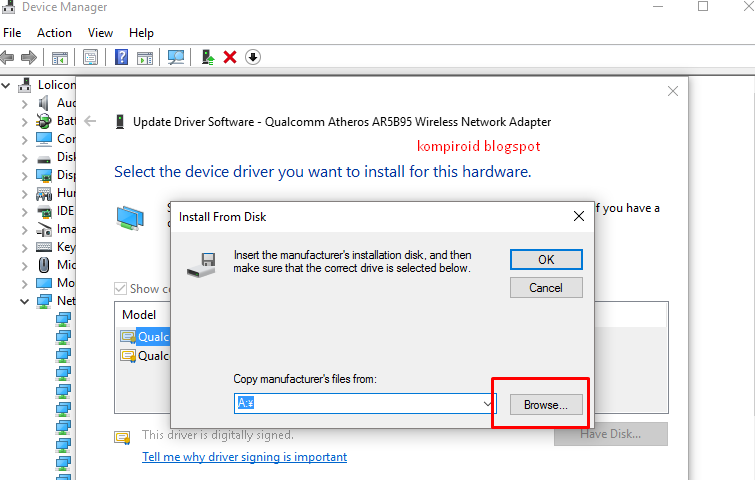Expand the Imaging devices chevron
The height and width of the screenshot is (480, 755).
pyautogui.click(x=25, y=230)
